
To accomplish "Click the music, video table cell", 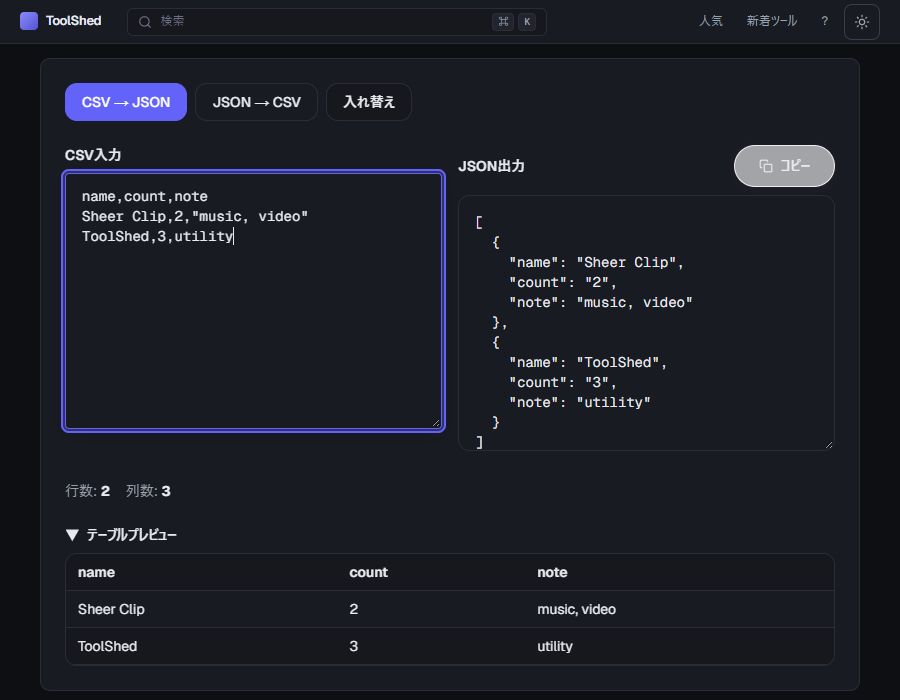I will pos(576,609).
